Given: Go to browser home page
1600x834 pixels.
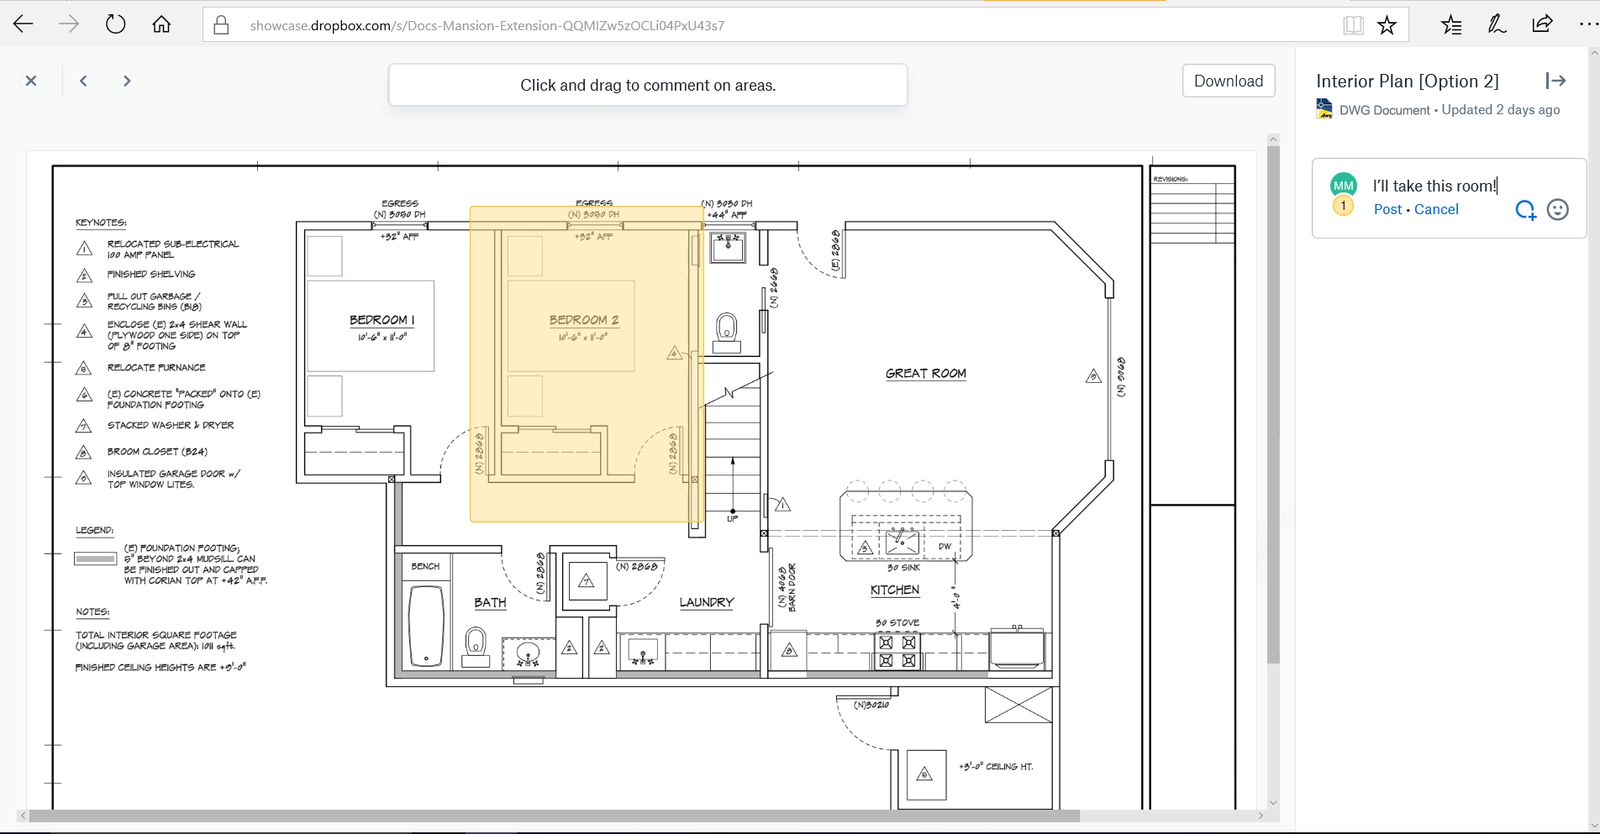Looking at the screenshot, I should (x=161, y=25).
